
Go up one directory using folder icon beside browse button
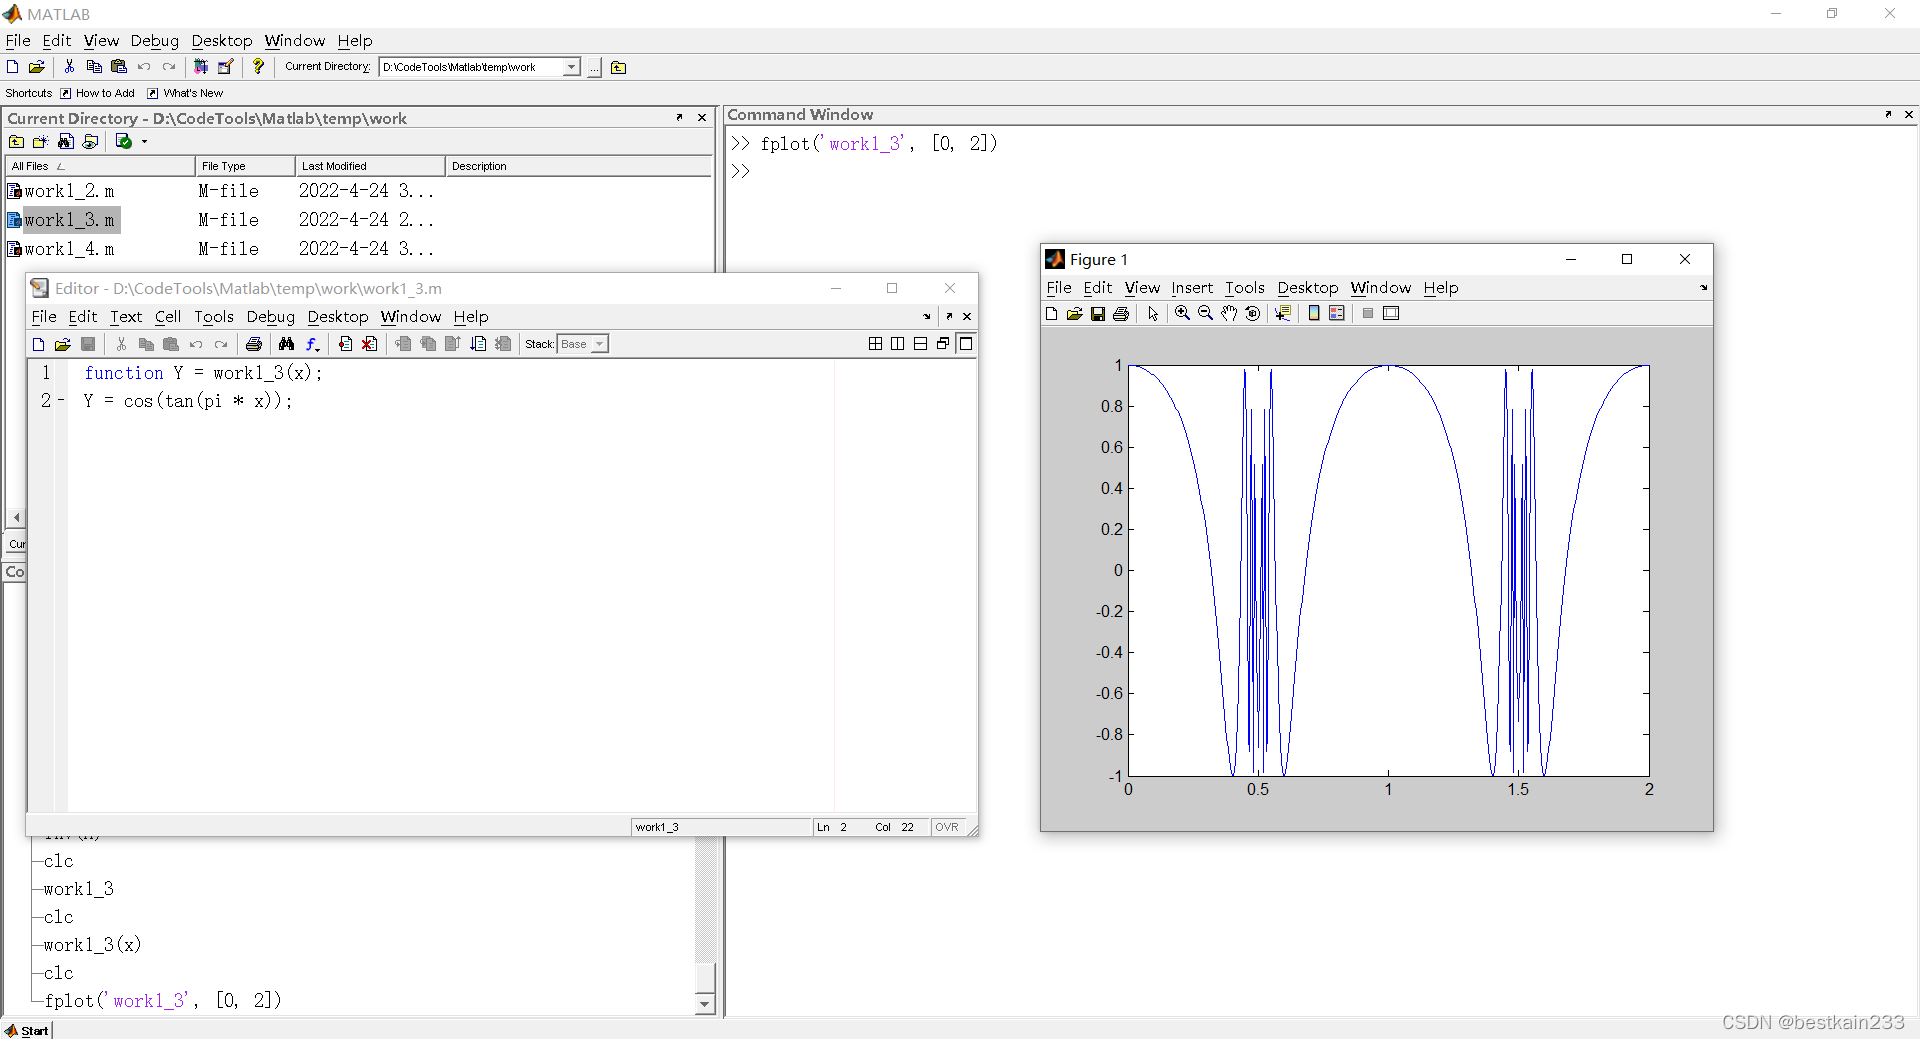coord(618,67)
